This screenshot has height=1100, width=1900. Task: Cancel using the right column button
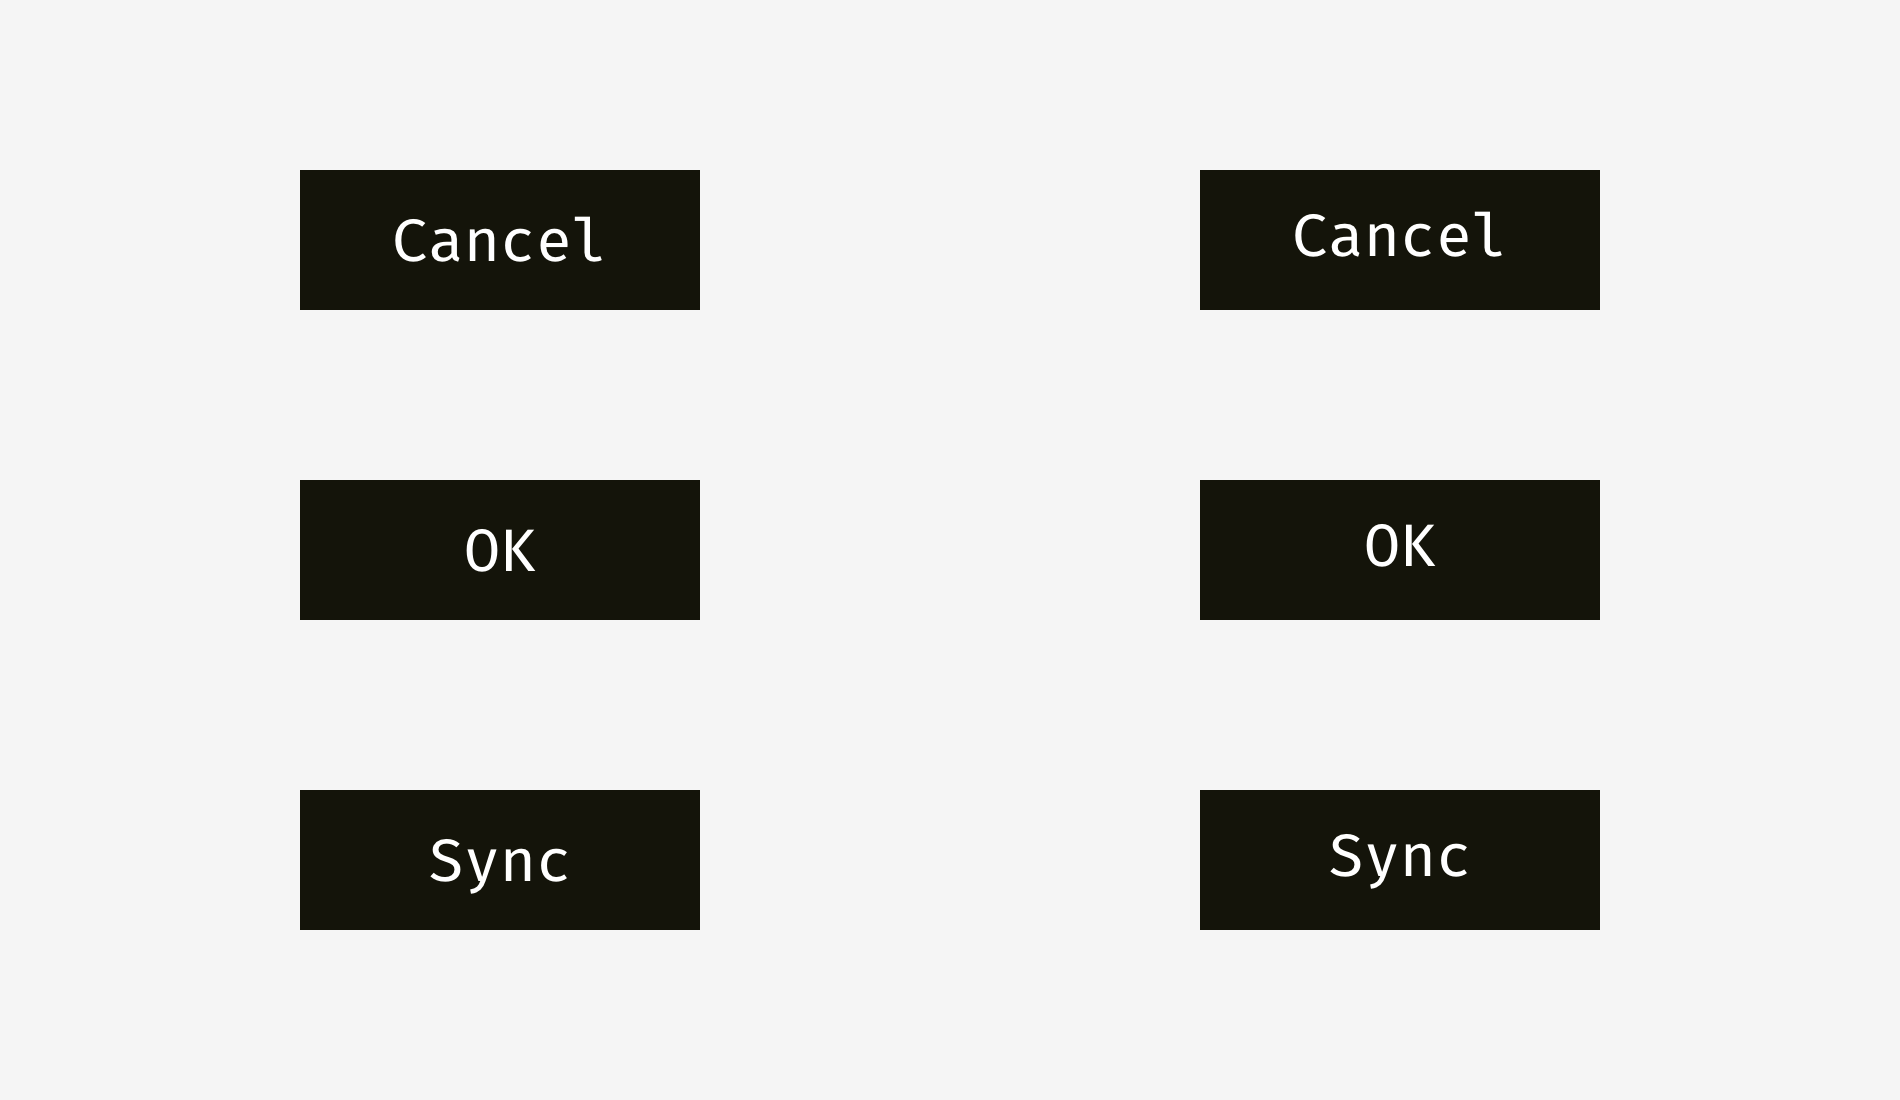coord(1400,240)
